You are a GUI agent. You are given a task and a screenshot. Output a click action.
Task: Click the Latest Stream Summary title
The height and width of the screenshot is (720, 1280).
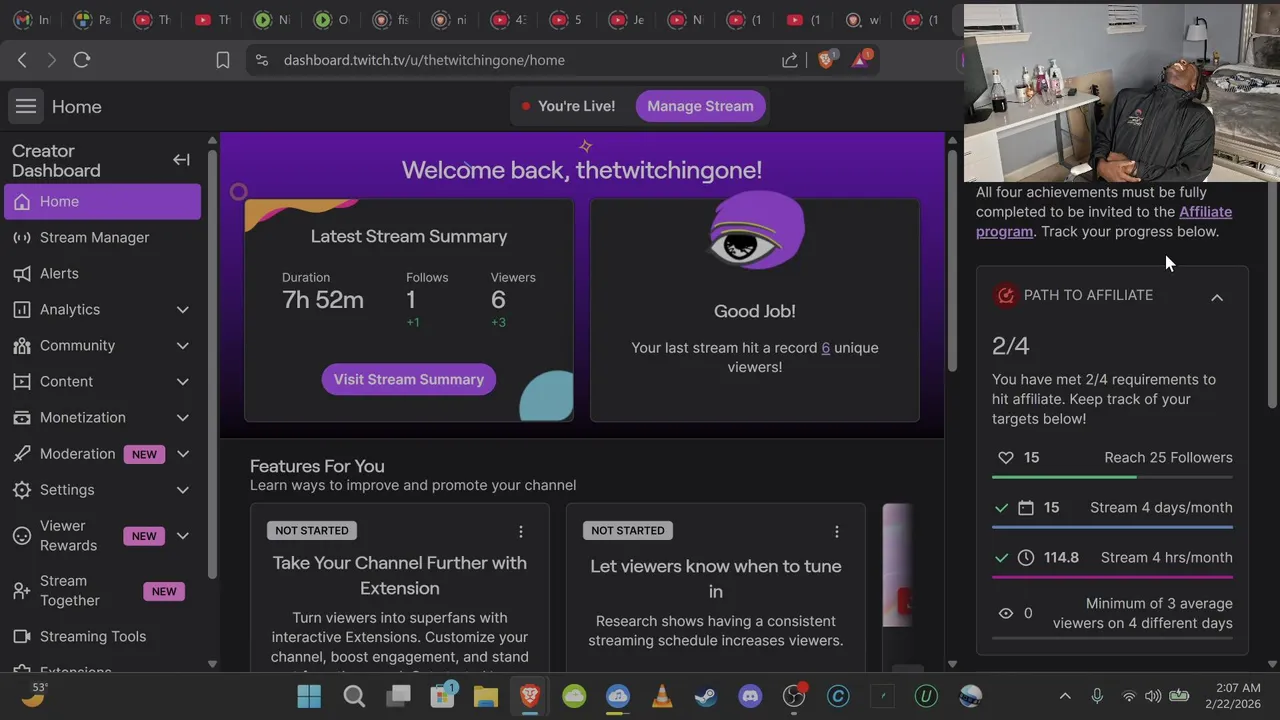[409, 237]
